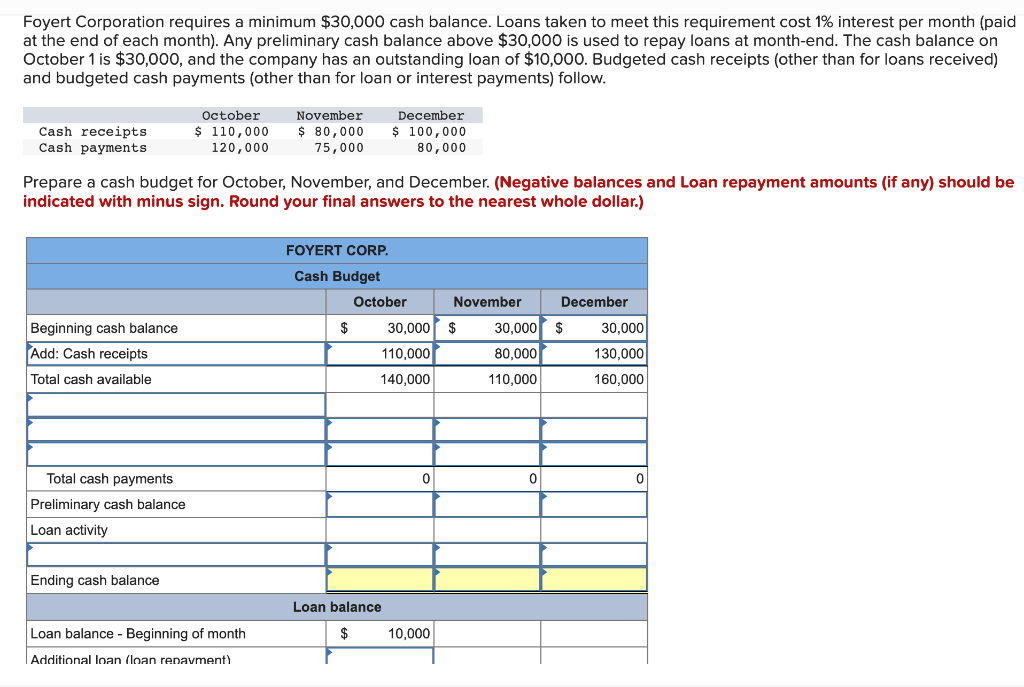Click 'Loan balance - Beginning of month' label
Image resolution: width=1024 pixels, height=687 pixels.
tap(138, 633)
